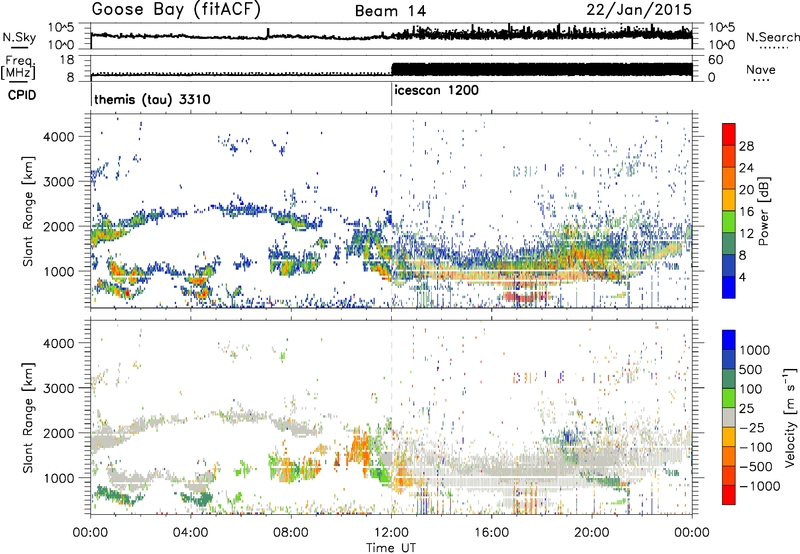Click the CPID change marker line before "icescan 1200"
Image resolution: width=800 pixels, height=554 pixels.
click(x=391, y=96)
